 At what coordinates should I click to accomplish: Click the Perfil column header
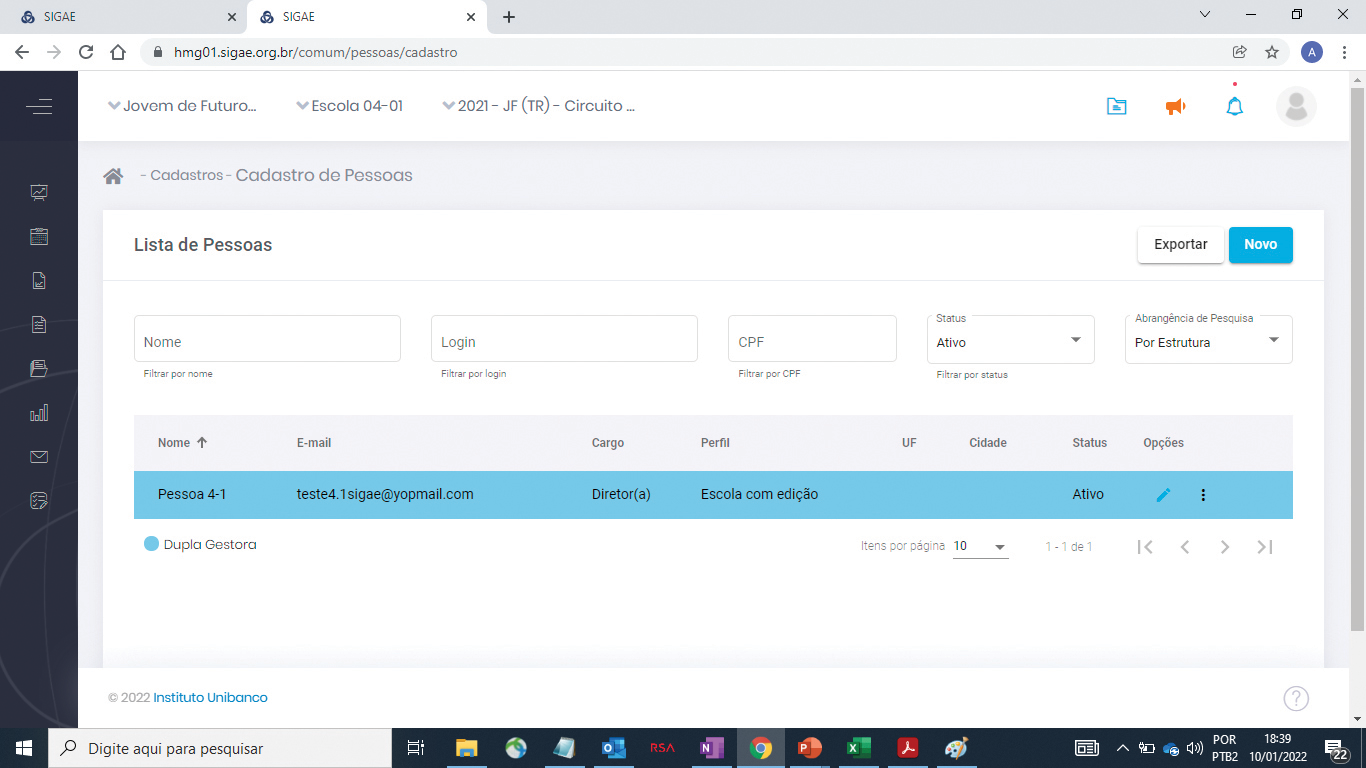(716, 443)
